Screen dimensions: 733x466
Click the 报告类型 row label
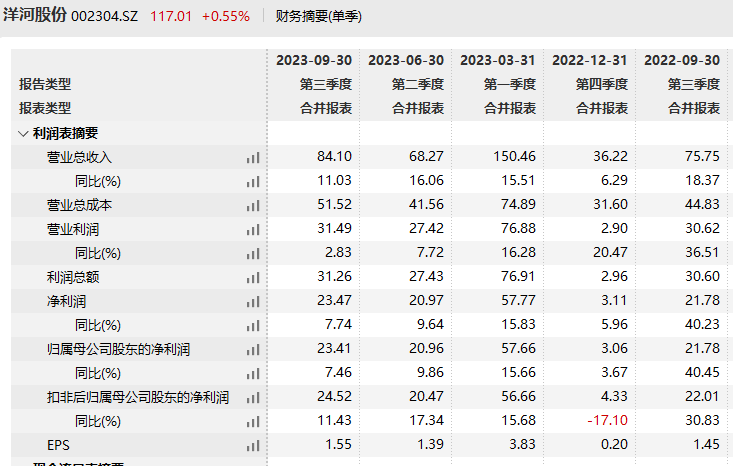click(x=45, y=84)
